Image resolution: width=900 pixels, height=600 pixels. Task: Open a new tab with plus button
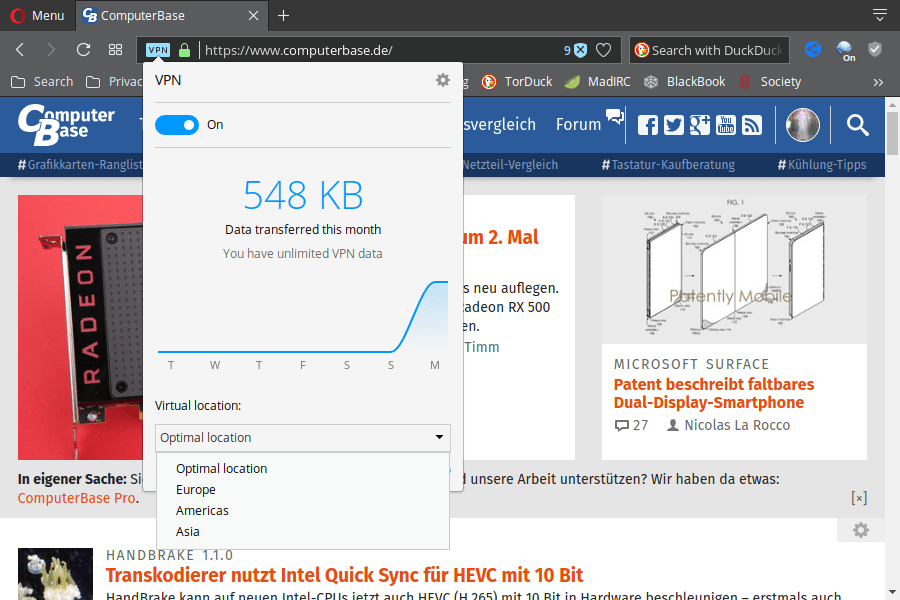click(x=283, y=16)
